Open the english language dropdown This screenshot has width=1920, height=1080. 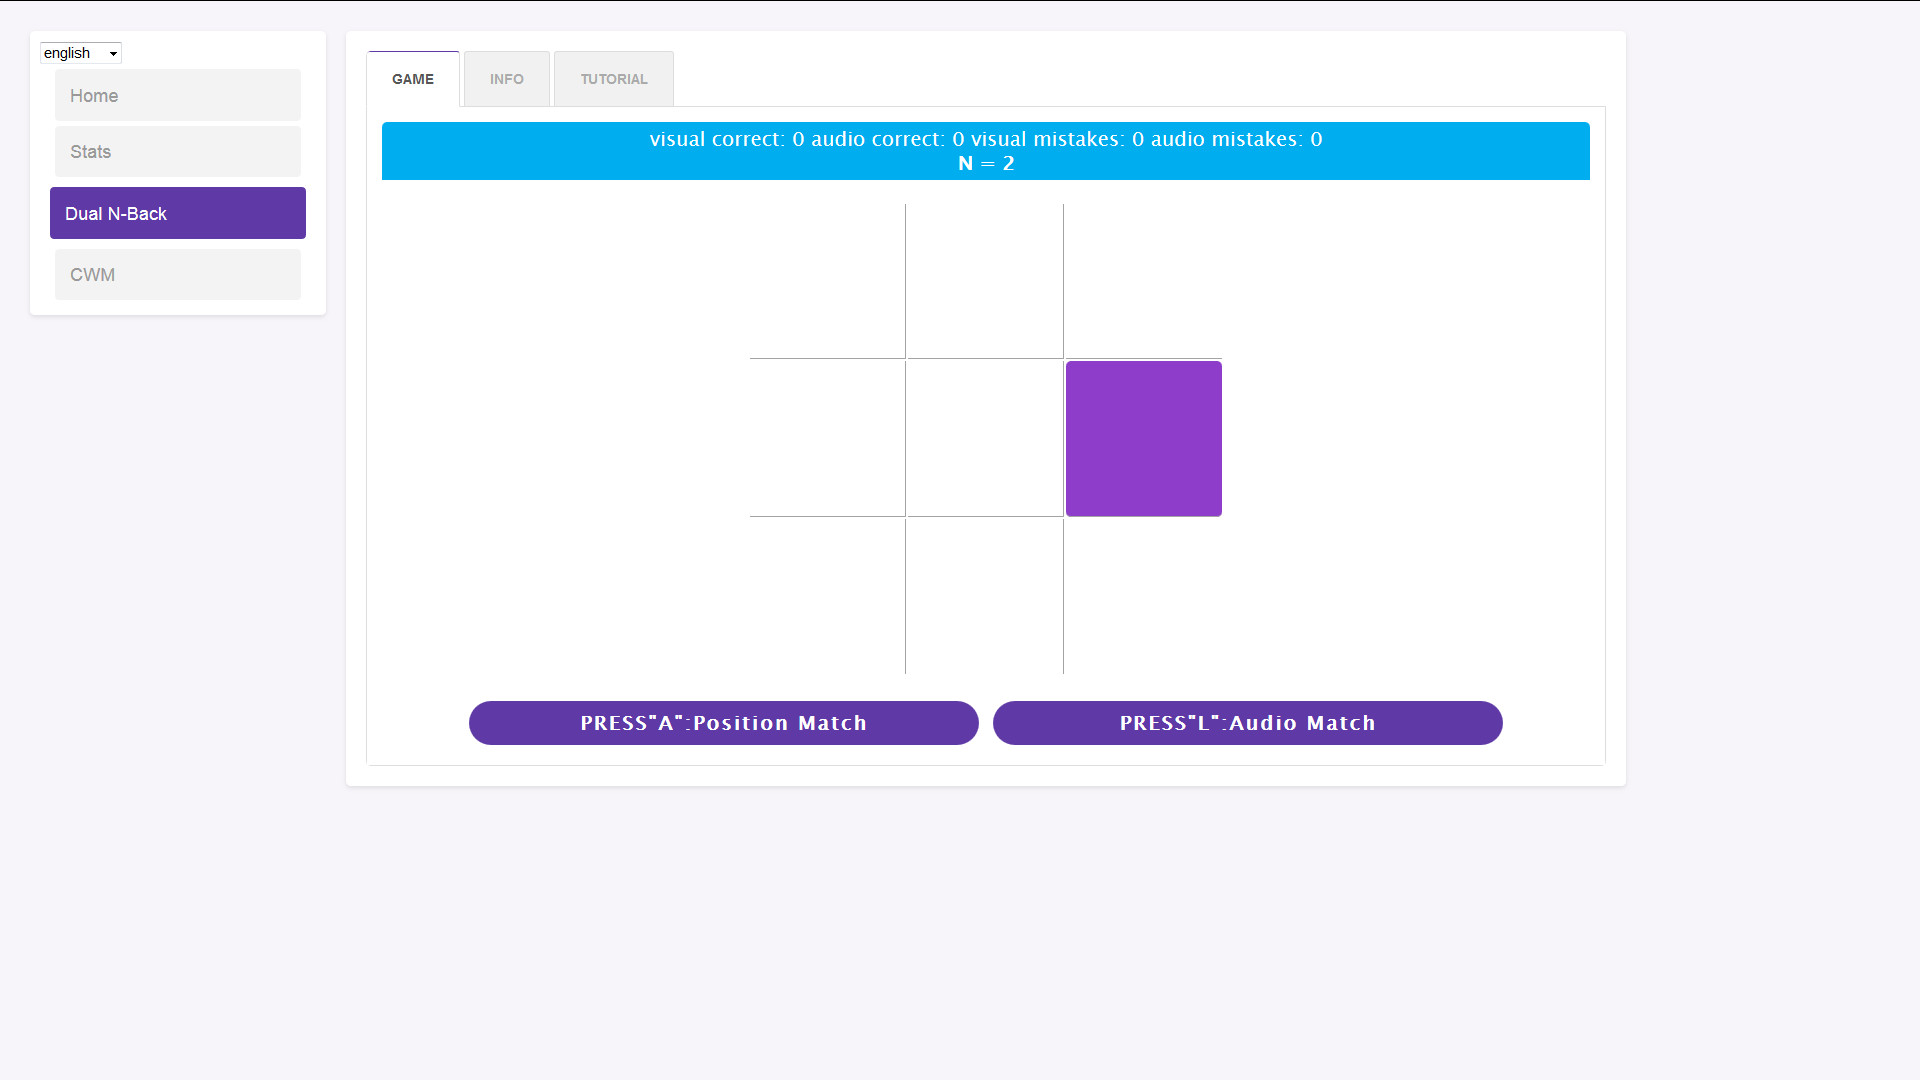pyautogui.click(x=80, y=53)
